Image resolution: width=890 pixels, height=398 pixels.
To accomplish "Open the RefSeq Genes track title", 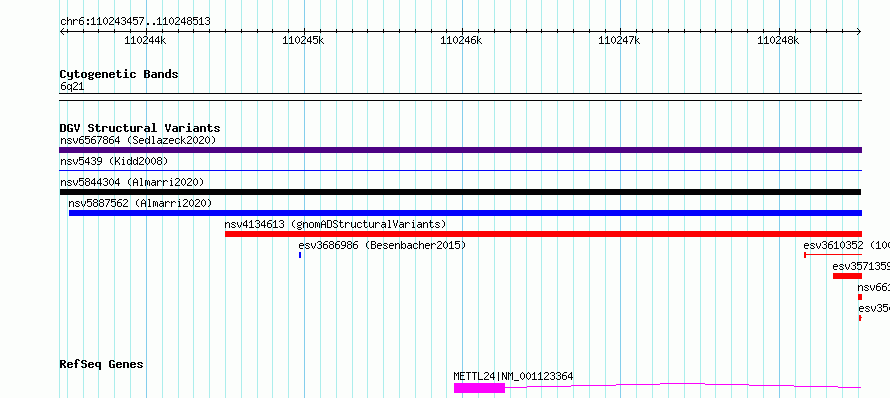I will (x=101, y=364).
